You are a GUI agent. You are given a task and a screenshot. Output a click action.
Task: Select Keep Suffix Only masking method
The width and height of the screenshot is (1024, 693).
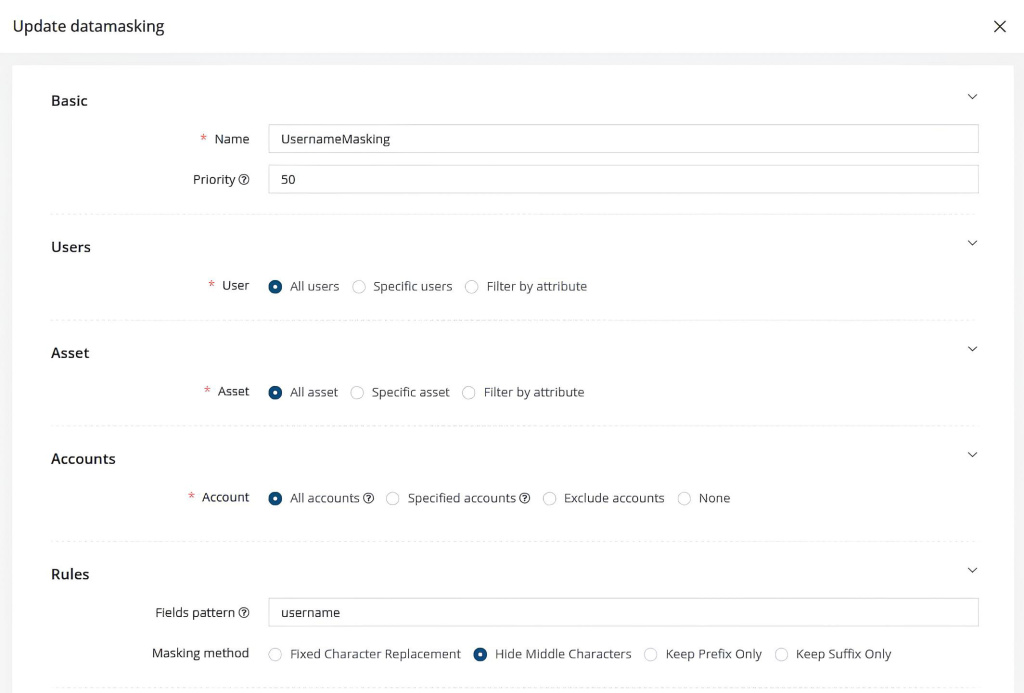point(782,655)
